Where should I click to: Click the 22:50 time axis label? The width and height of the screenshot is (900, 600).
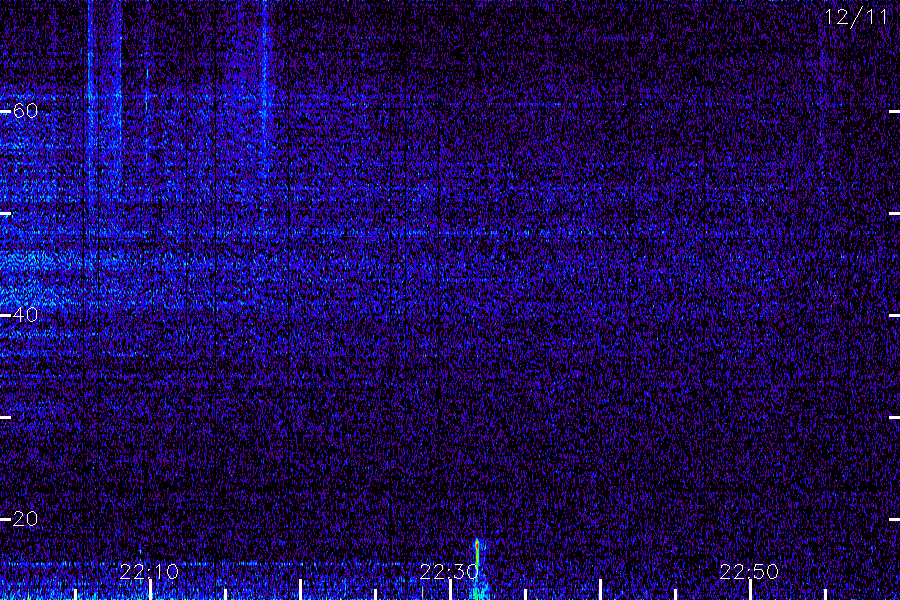pyautogui.click(x=749, y=572)
